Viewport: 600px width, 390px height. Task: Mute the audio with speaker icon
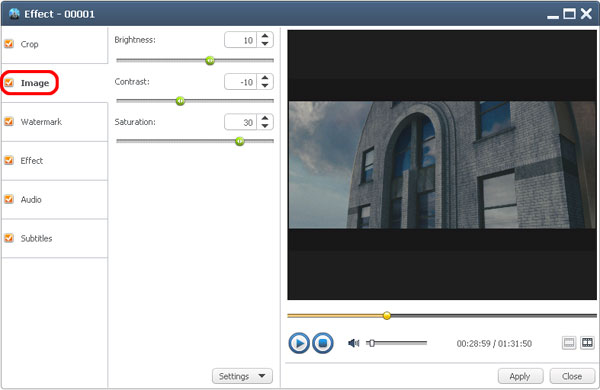[354, 343]
